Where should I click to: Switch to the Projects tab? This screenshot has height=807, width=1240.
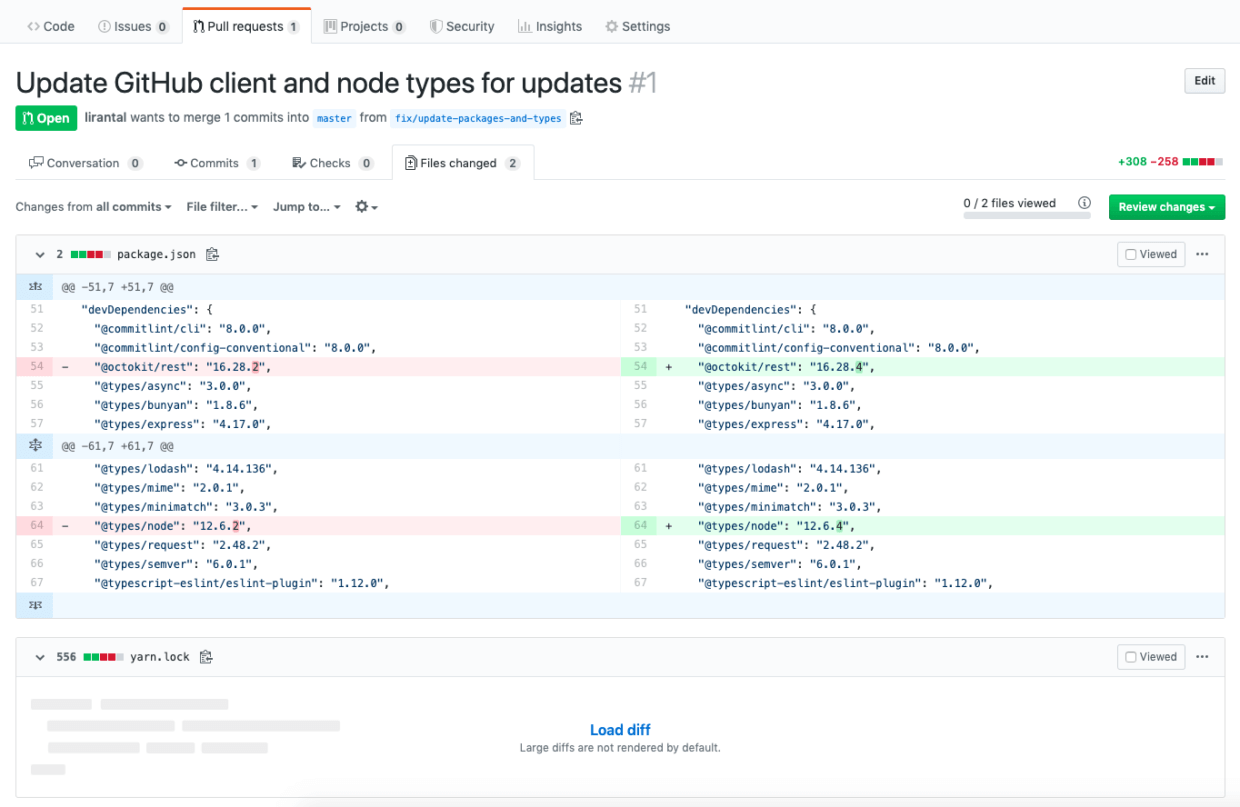pyautogui.click(x=364, y=26)
